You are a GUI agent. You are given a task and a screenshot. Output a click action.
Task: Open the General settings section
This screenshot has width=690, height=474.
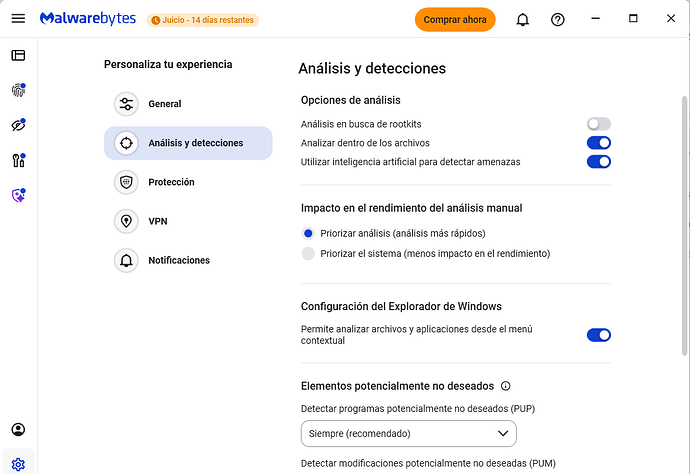point(164,104)
